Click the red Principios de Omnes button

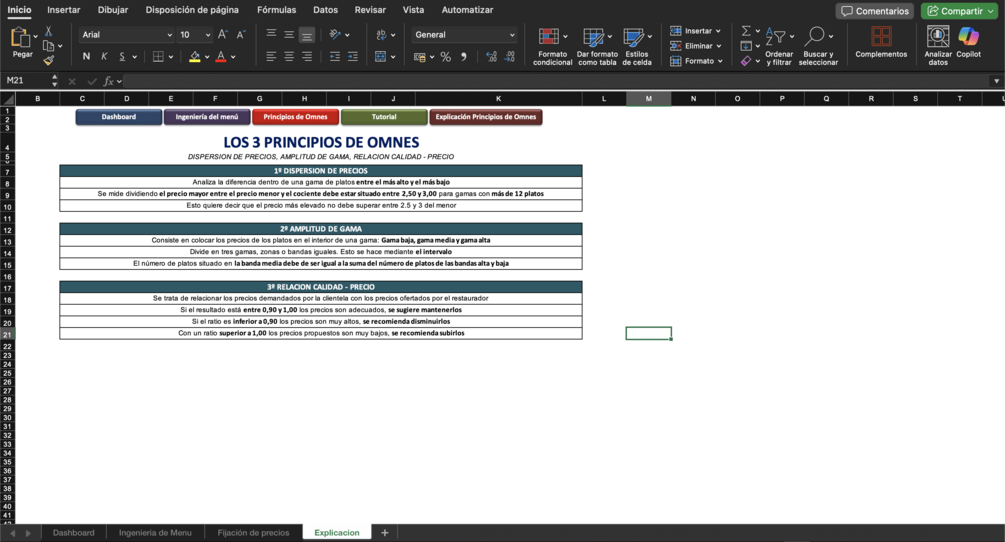pyautogui.click(x=295, y=117)
